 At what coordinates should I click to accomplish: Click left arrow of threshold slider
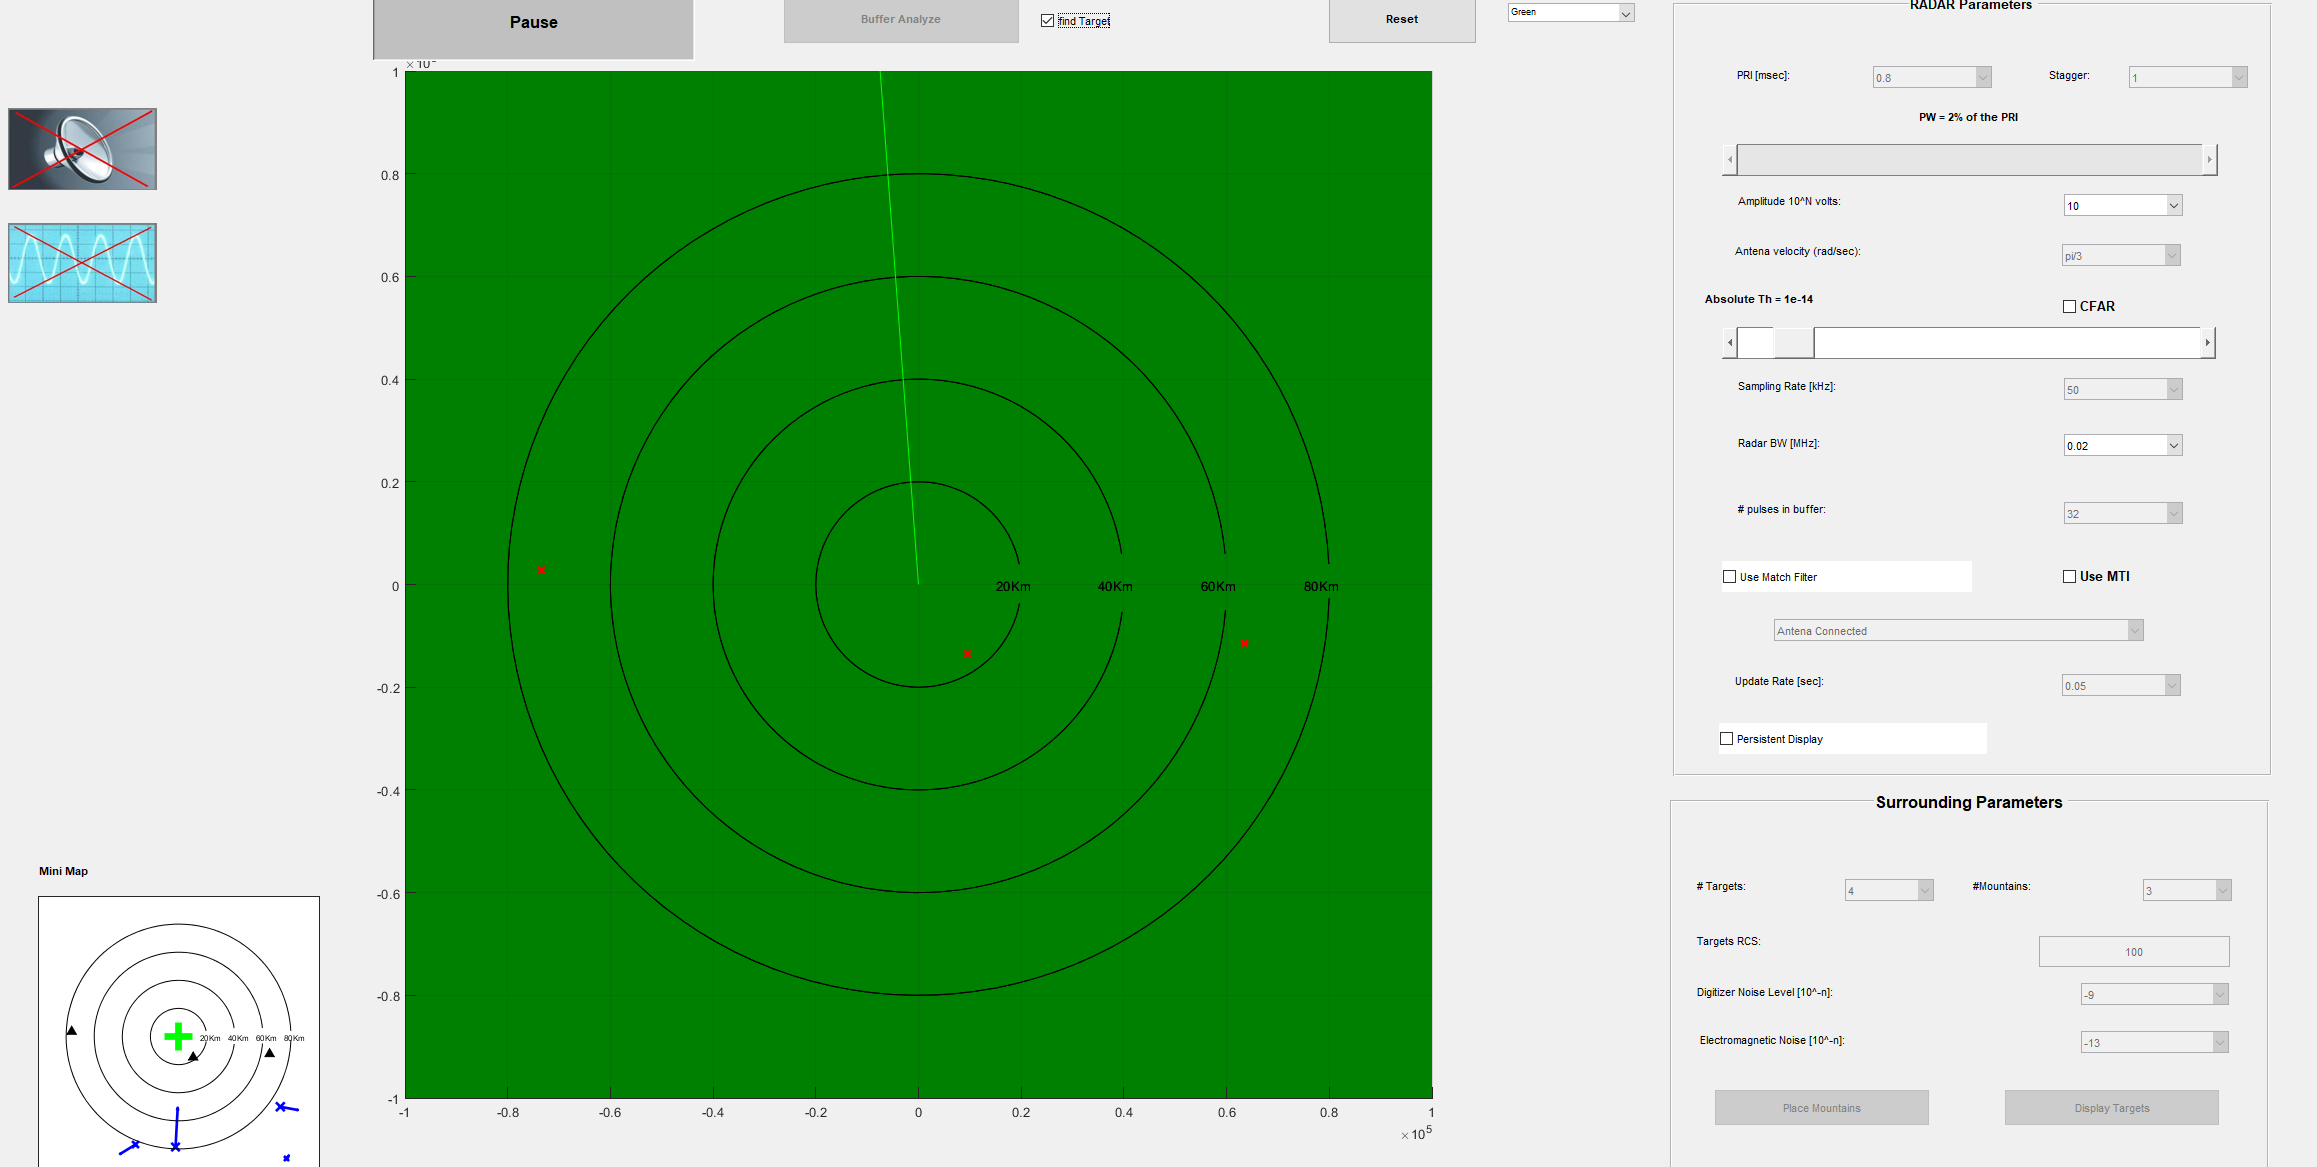point(1730,343)
